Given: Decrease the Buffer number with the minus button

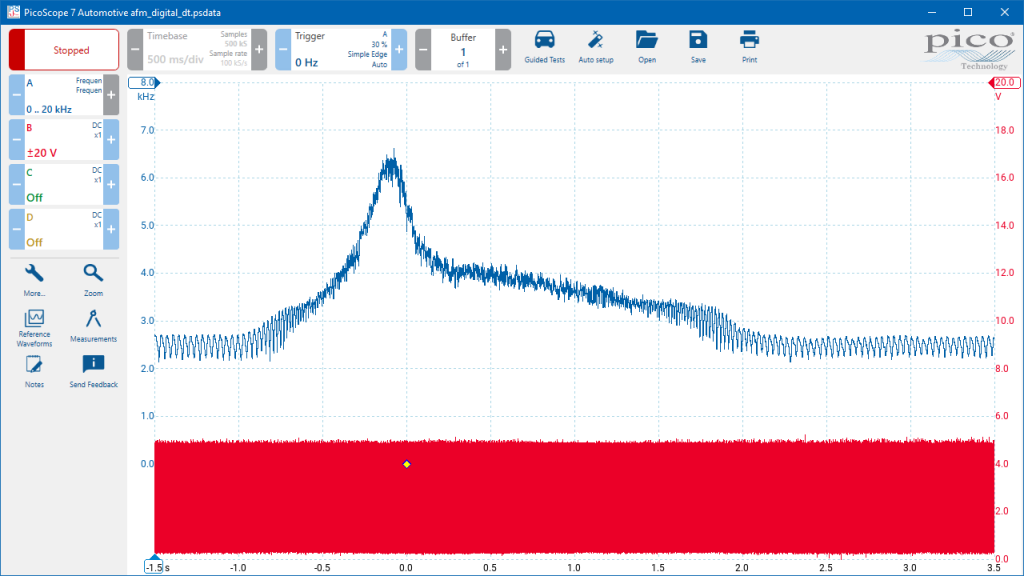Looking at the screenshot, I should (423, 50).
